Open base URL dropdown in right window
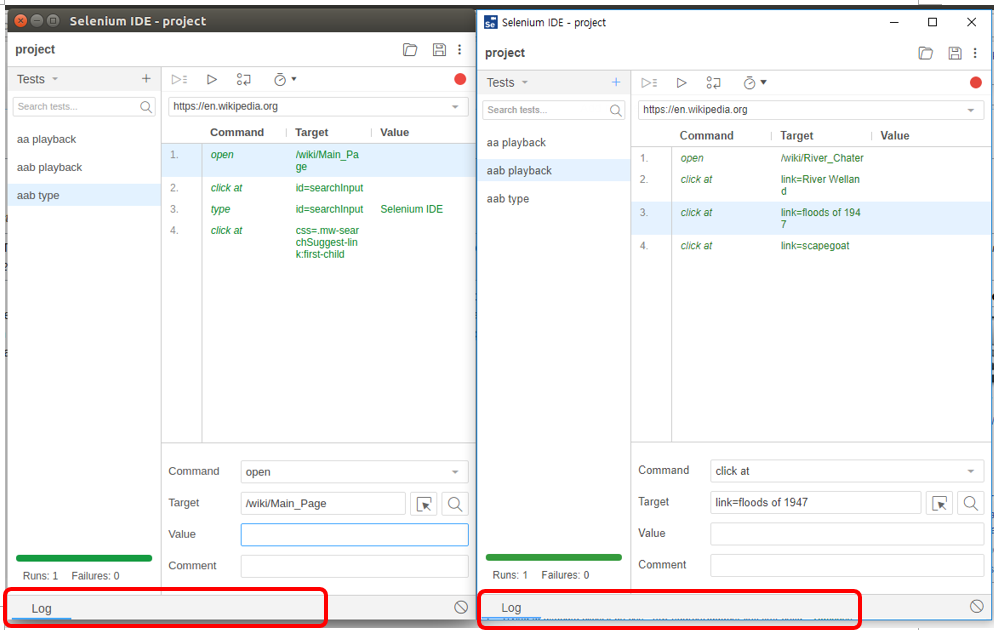This screenshot has height=633, width=994. point(971,110)
